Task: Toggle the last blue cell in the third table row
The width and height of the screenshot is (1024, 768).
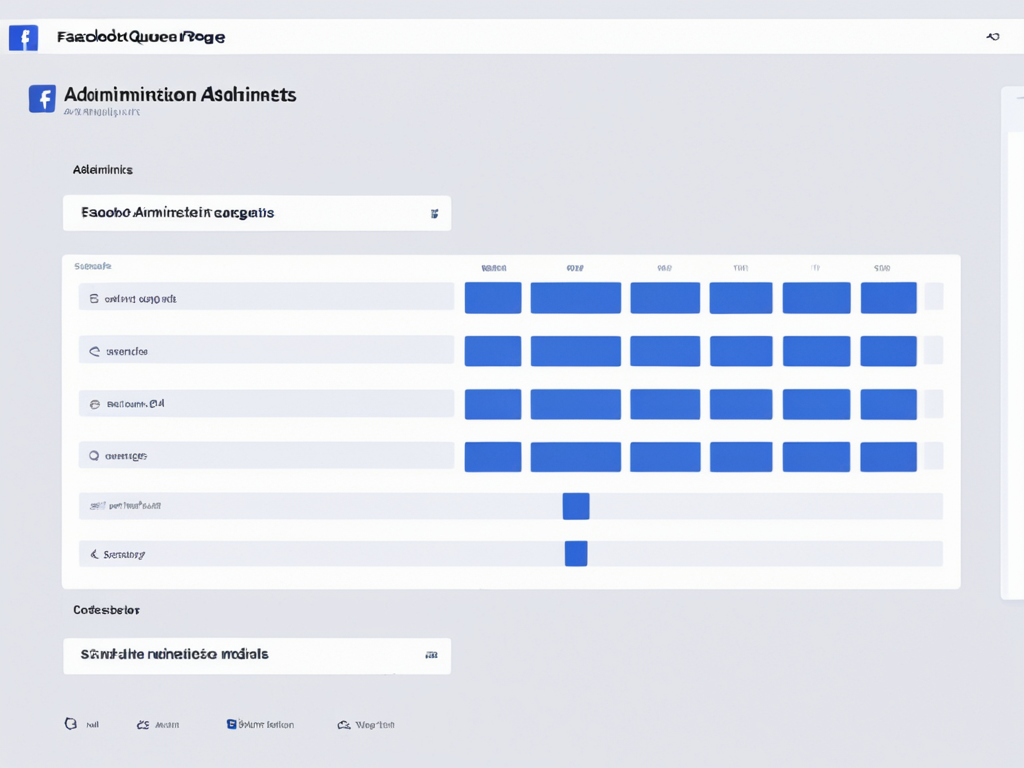Action: (x=888, y=404)
